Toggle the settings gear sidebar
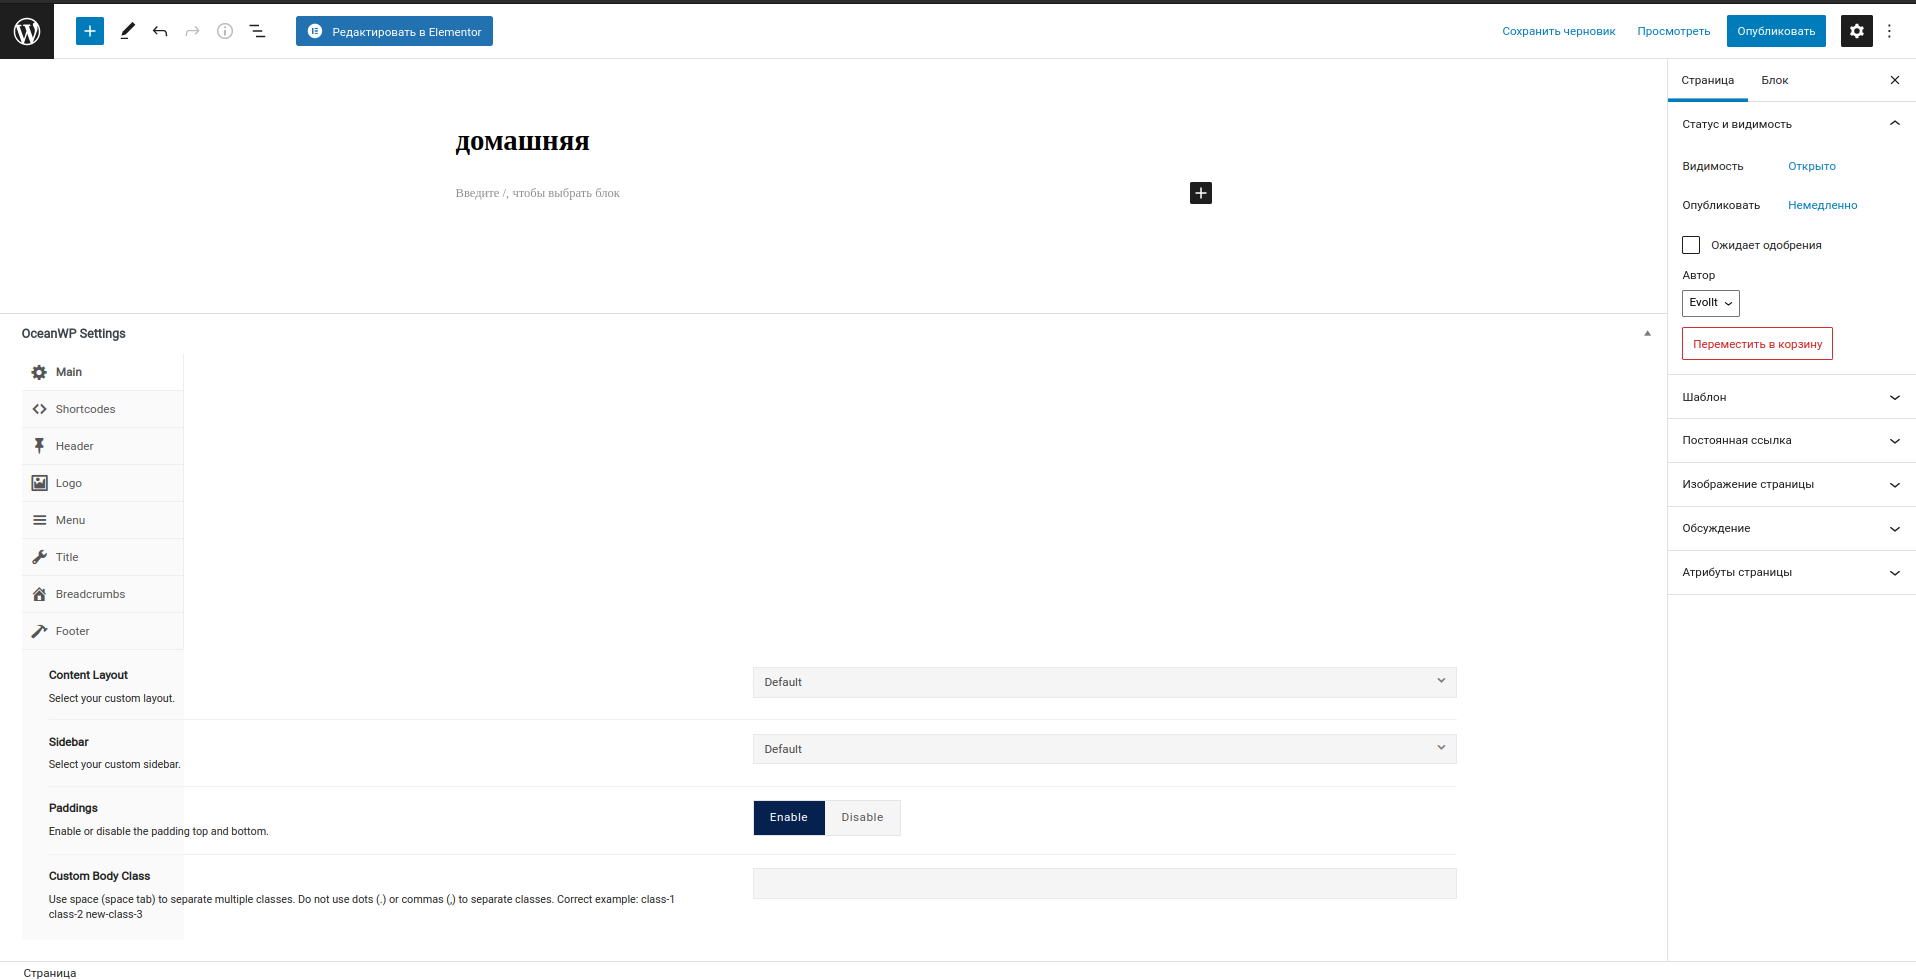1916x980 pixels. point(1857,31)
